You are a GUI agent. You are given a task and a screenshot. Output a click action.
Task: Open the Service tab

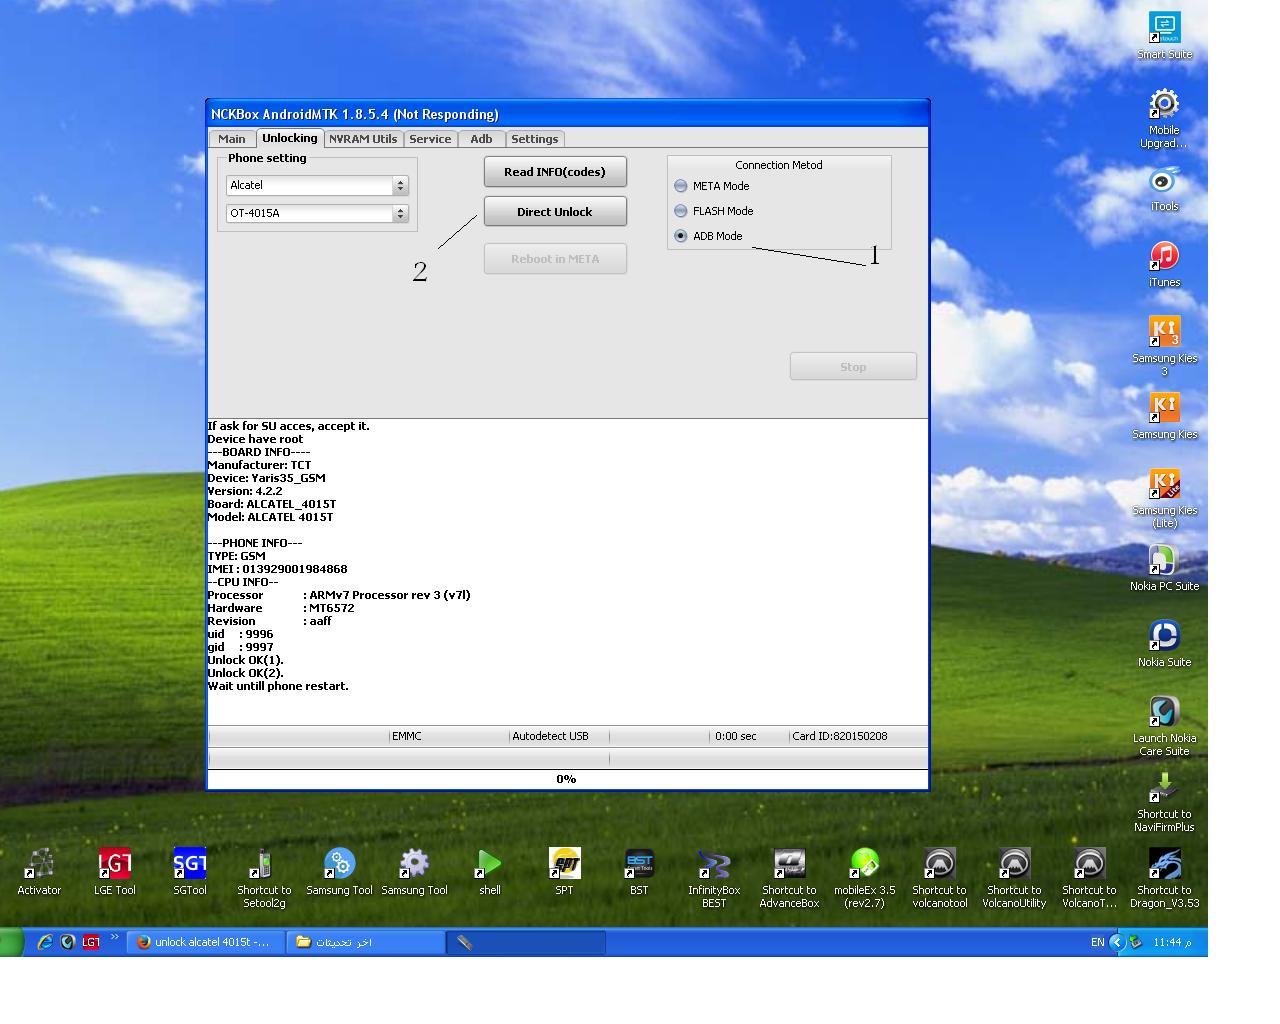point(430,139)
